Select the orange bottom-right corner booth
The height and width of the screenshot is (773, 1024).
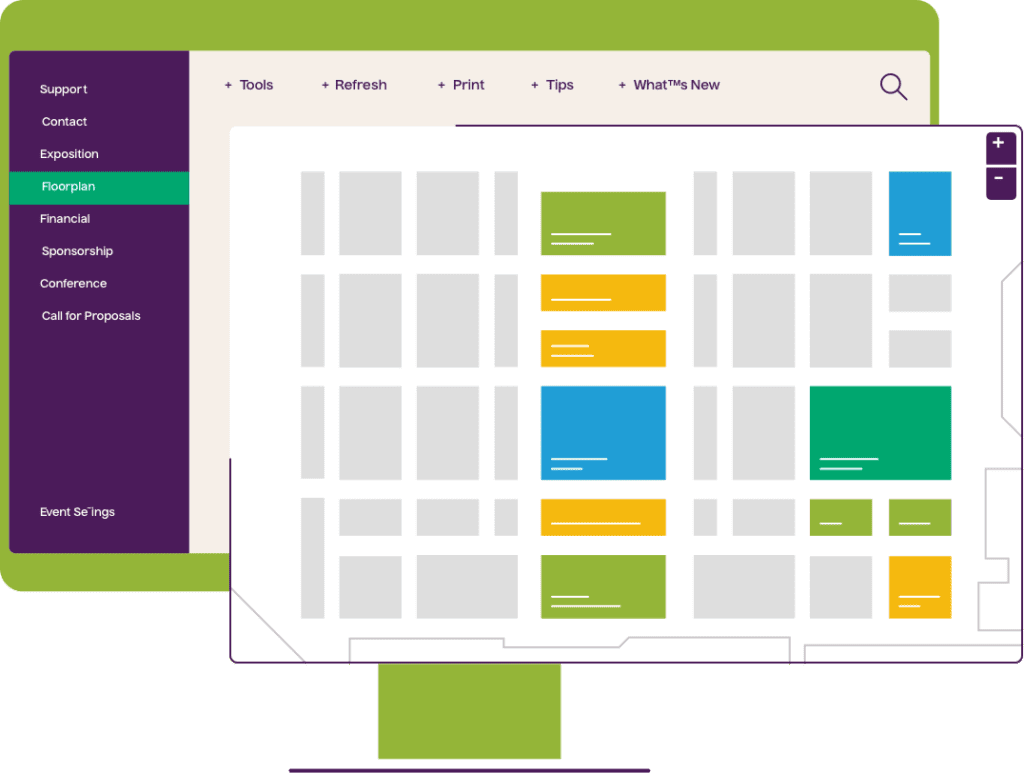pos(920,587)
